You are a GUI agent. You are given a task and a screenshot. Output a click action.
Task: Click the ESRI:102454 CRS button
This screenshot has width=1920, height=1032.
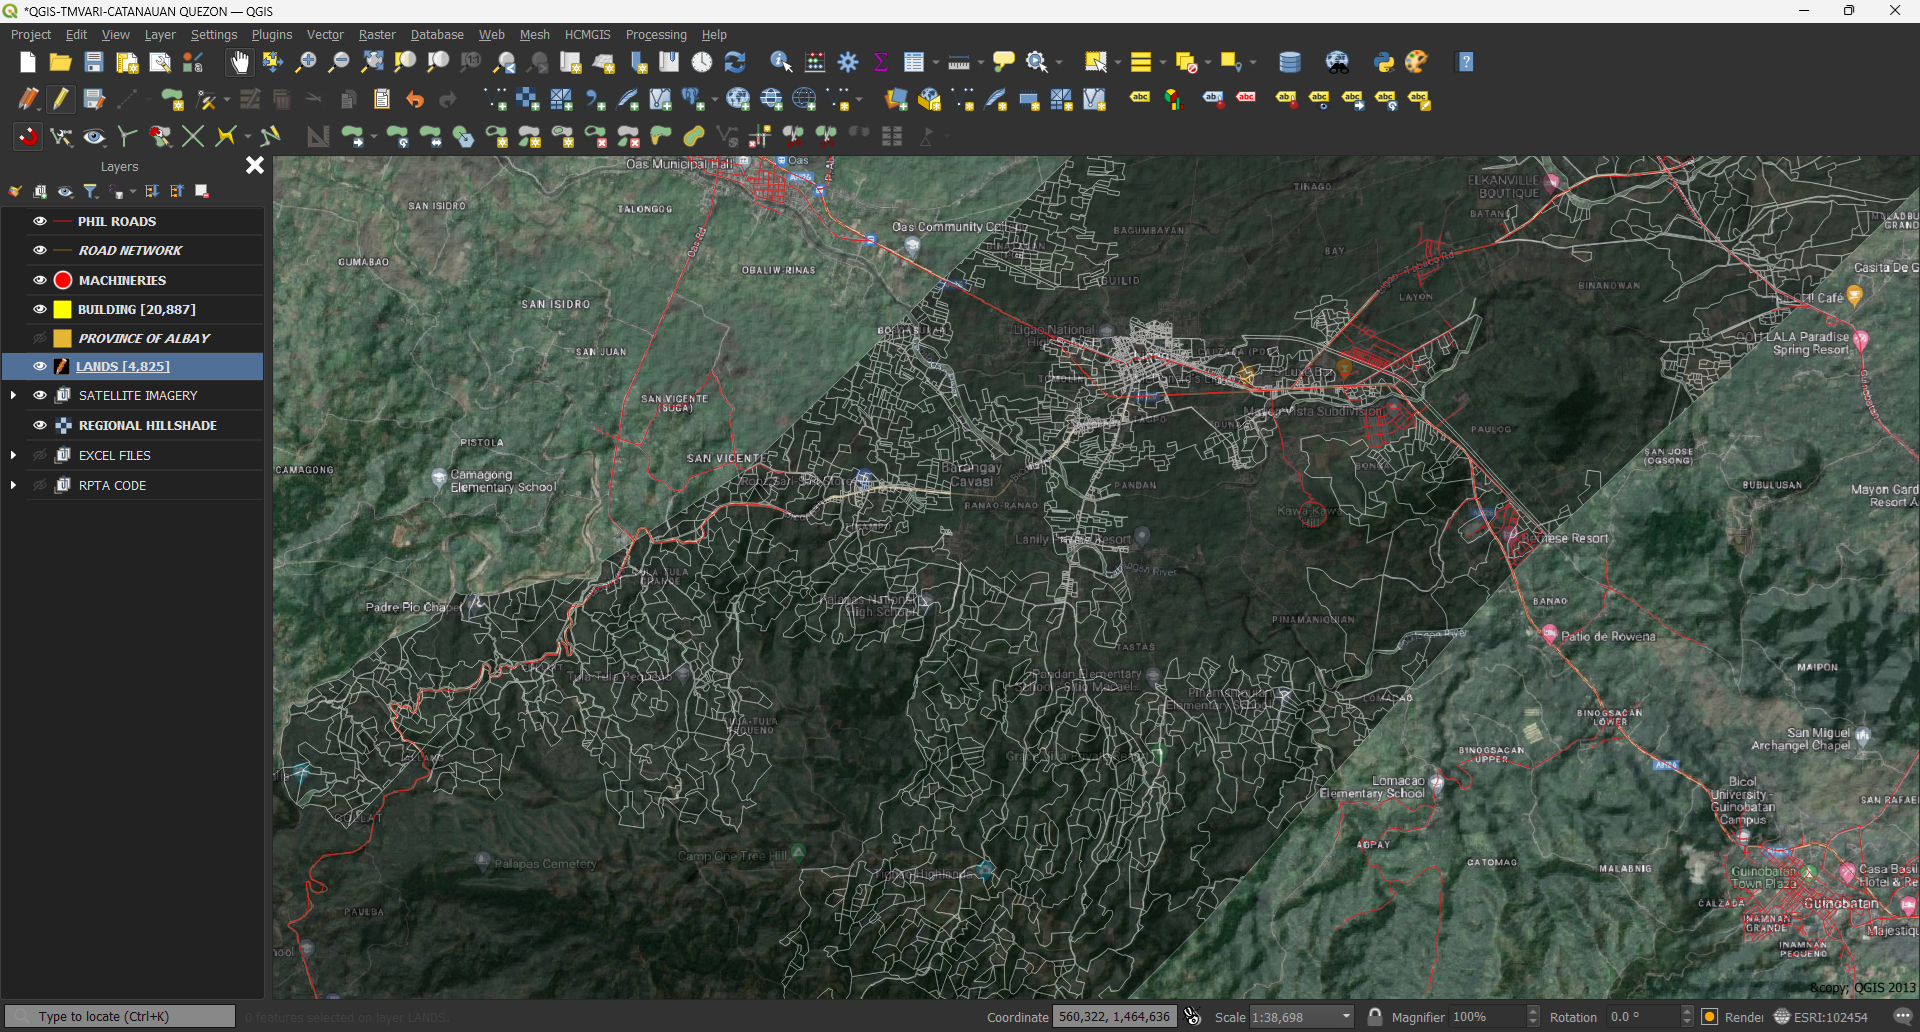point(1821,1017)
